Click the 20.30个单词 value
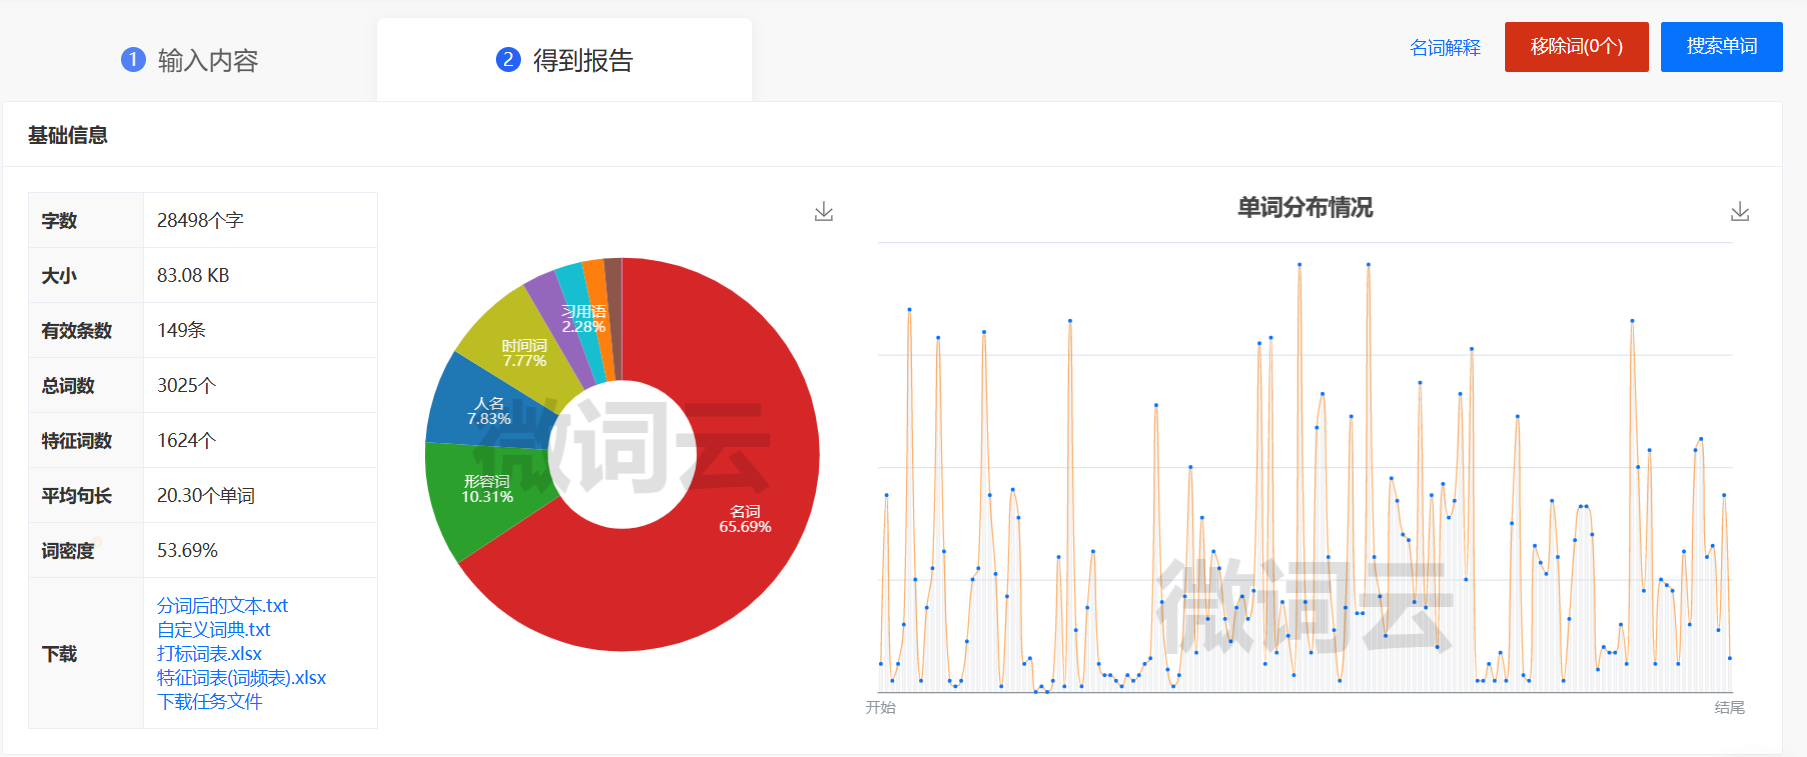 206,495
